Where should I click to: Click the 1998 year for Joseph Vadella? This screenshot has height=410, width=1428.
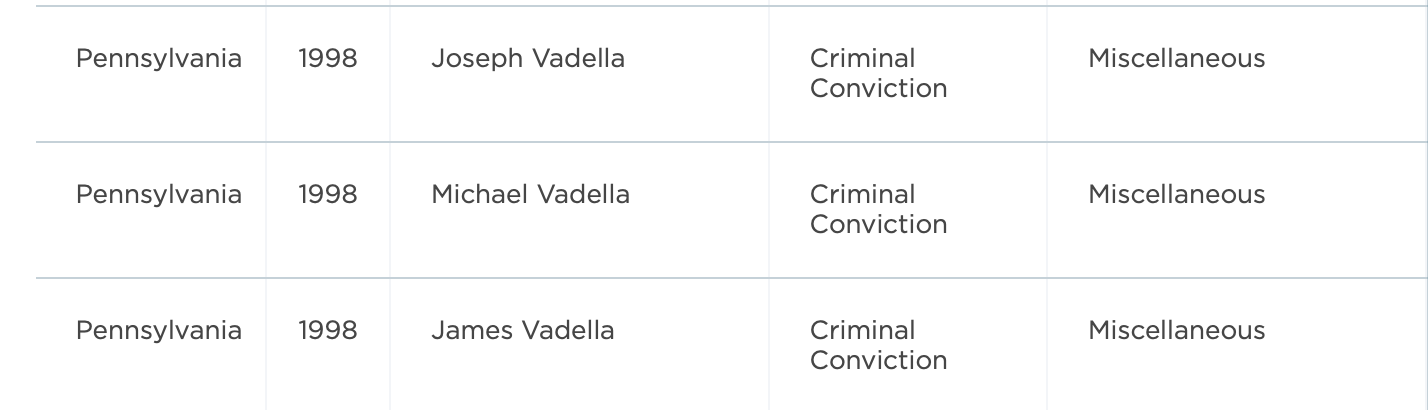pos(327,59)
